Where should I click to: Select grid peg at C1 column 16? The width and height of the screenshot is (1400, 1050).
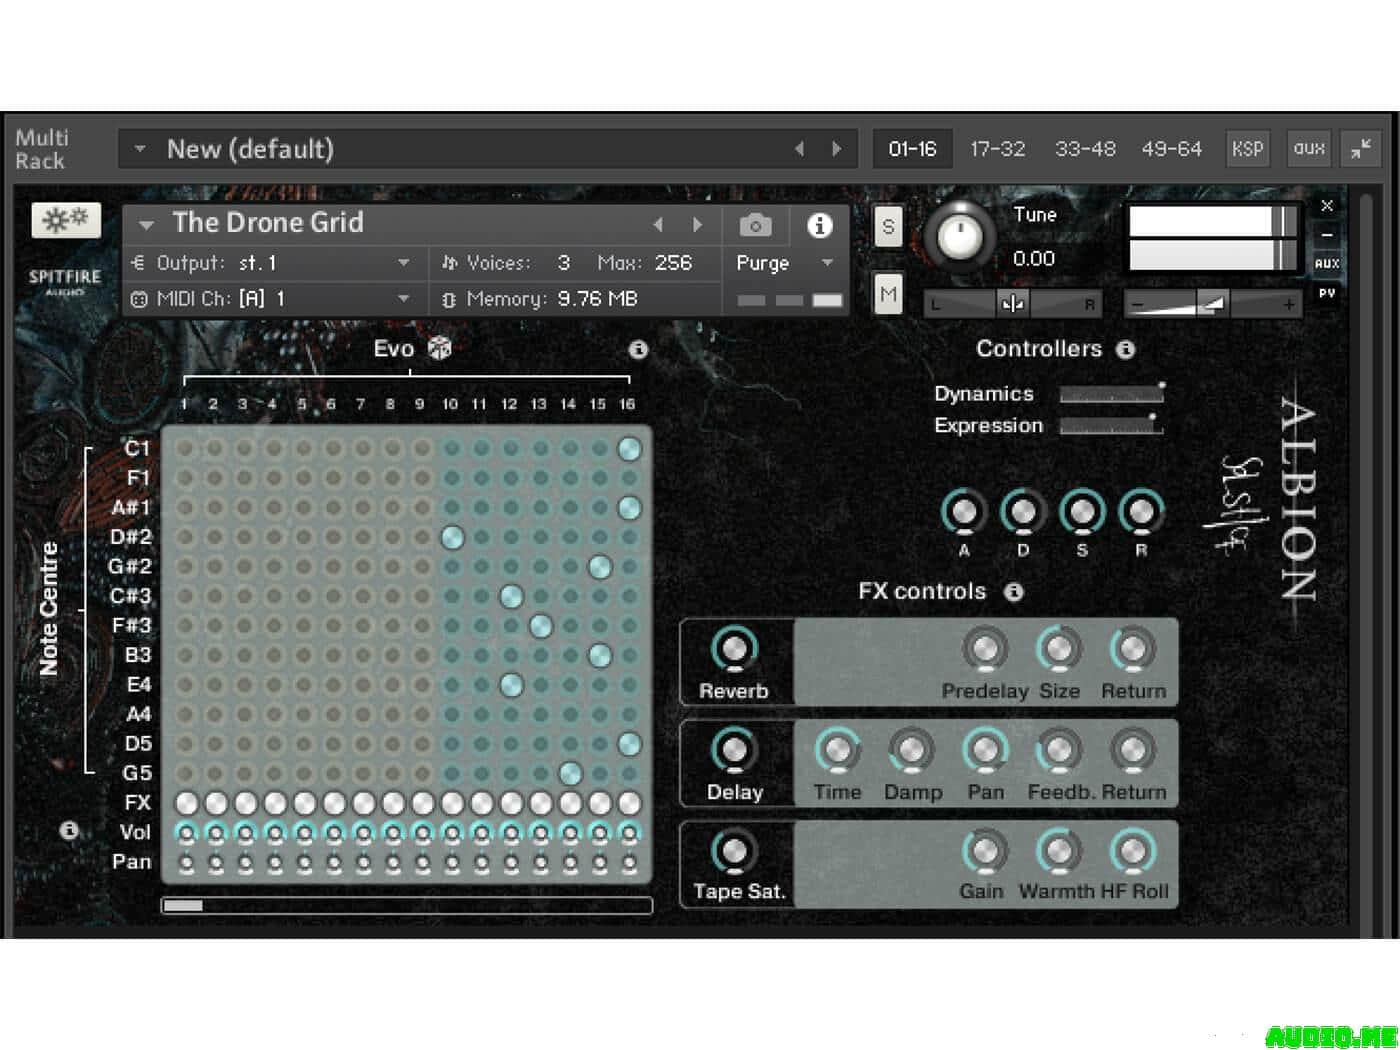(629, 449)
